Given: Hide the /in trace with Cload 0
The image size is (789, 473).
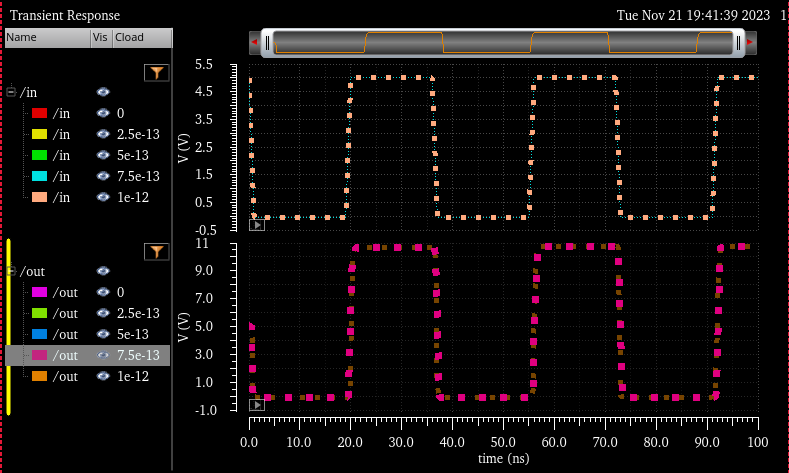Looking at the screenshot, I should click(x=103, y=113).
